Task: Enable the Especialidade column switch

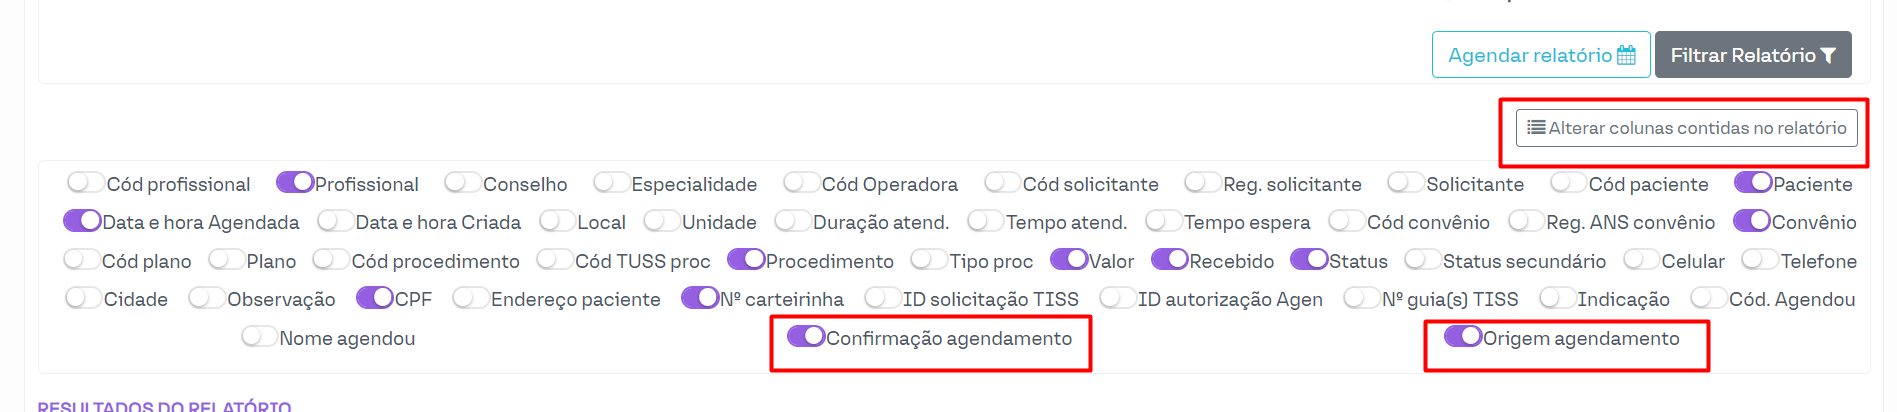Action: point(611,183)
